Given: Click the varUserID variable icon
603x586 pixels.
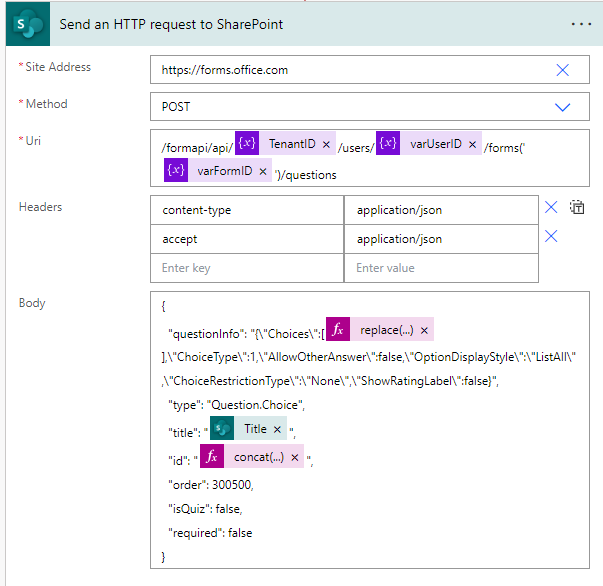Looking at the screenshot, I should (x=388, y=143).
